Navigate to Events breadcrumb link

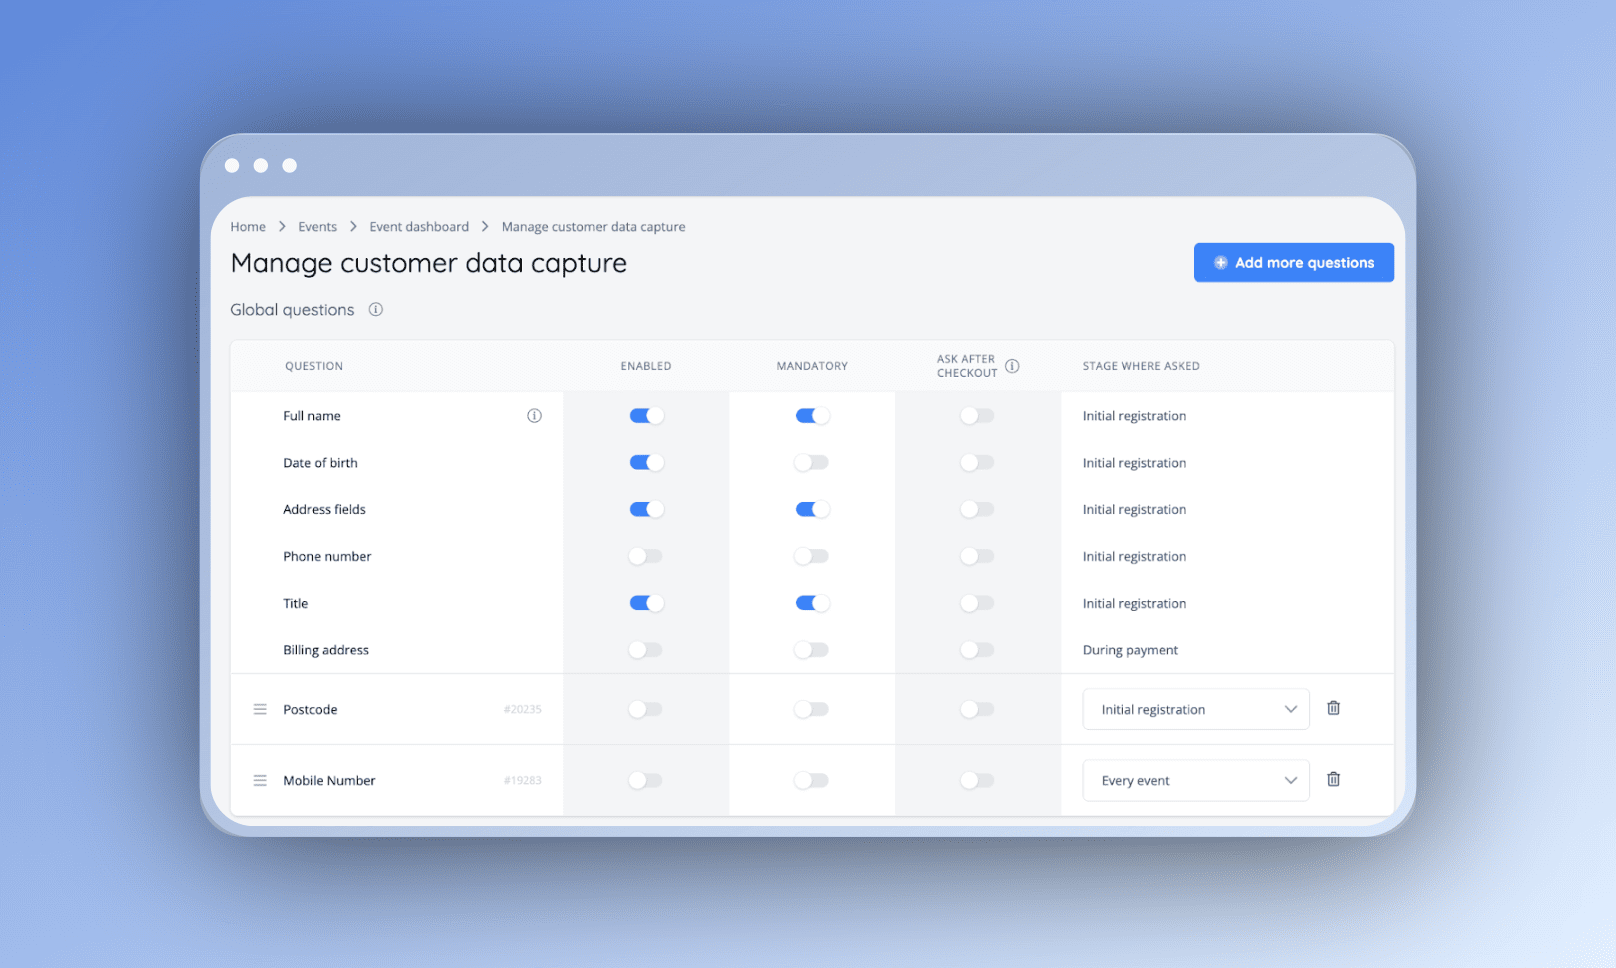click(317, 227)
